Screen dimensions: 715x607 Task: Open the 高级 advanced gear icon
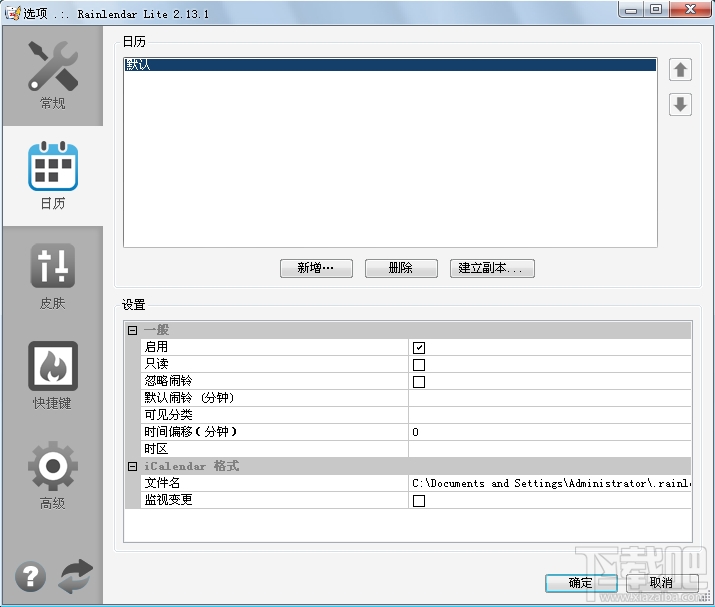(x=53, y=466)
